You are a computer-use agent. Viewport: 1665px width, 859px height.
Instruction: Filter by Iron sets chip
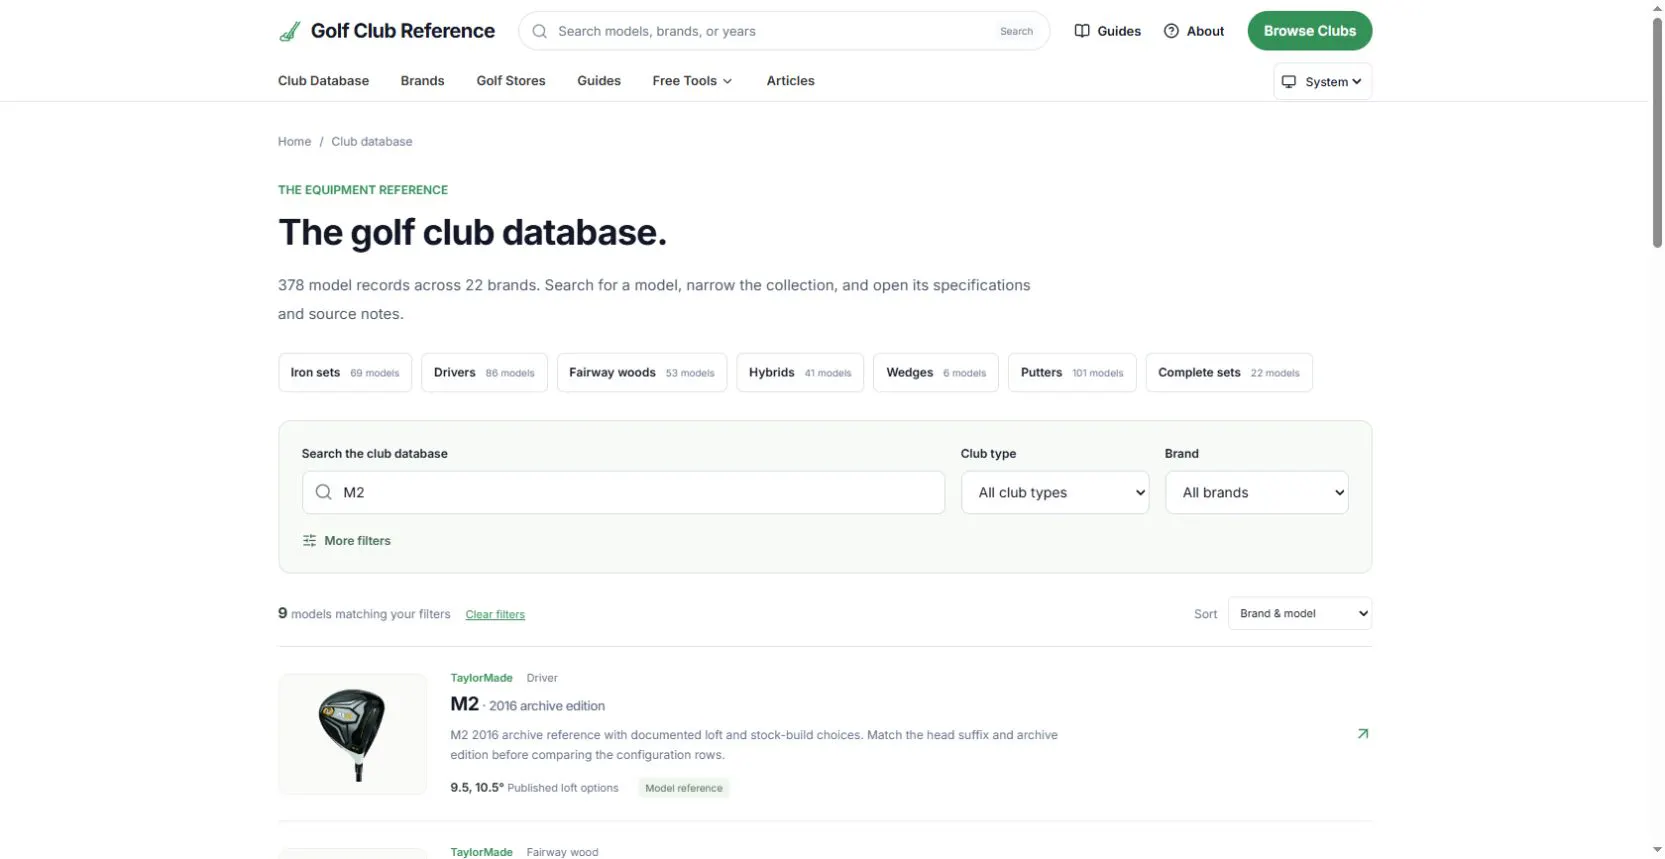pyautogui.click(x=345, y=373)
